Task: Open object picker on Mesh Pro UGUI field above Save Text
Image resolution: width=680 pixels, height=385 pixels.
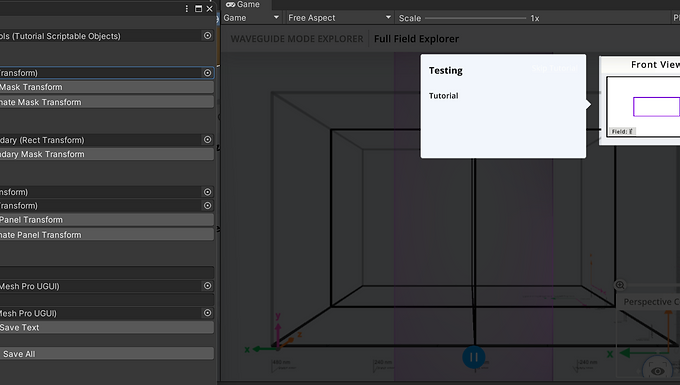Action: (207, 313)
